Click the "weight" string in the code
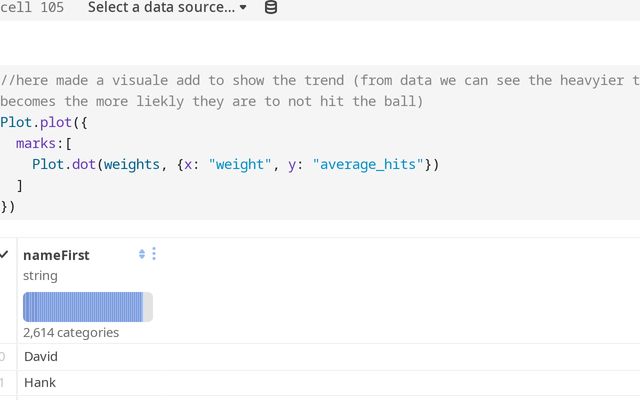 point(237,165)
